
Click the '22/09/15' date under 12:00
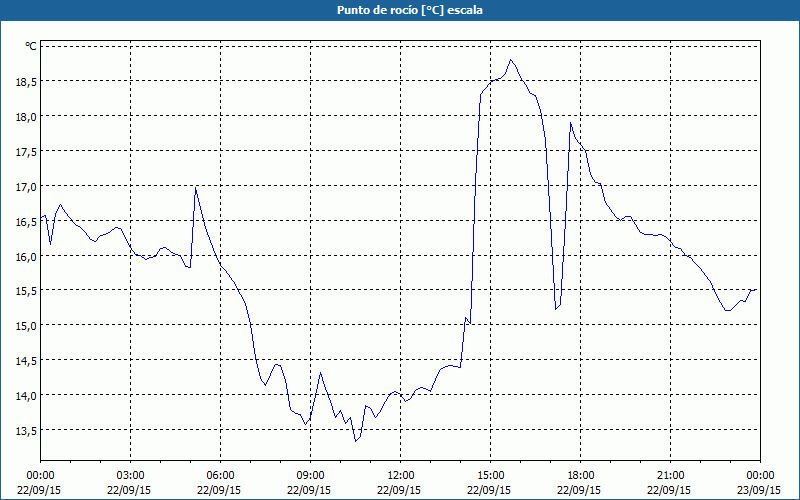[x=399, y=490]
